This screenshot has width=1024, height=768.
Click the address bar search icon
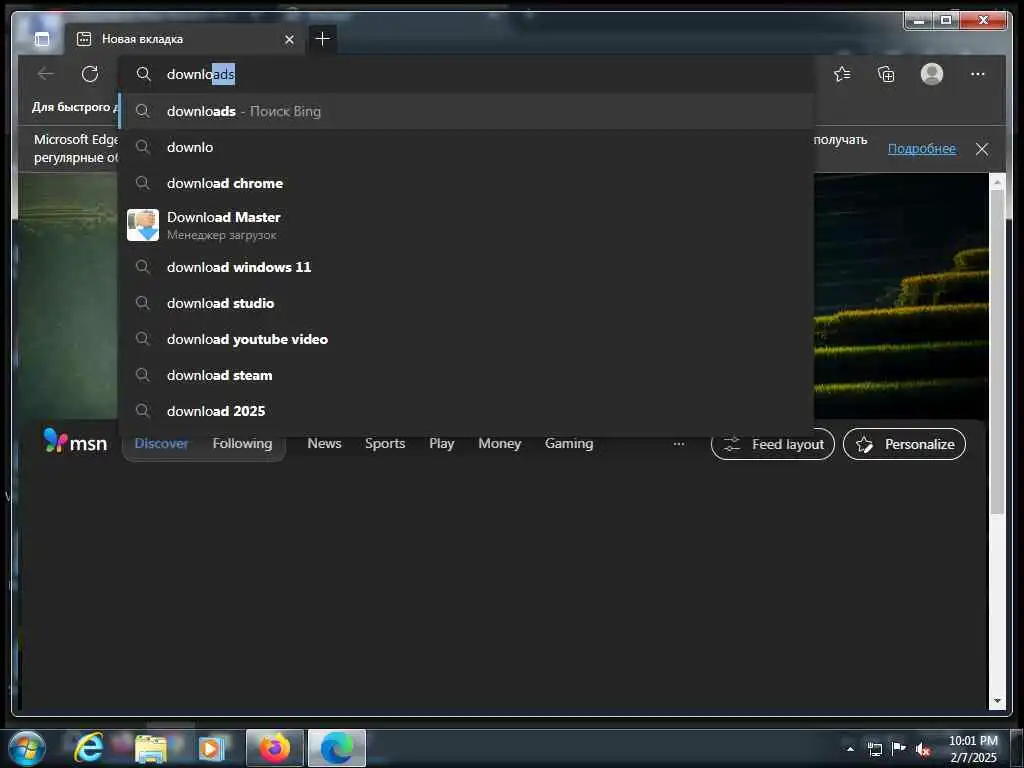click(x=144, y=74)
